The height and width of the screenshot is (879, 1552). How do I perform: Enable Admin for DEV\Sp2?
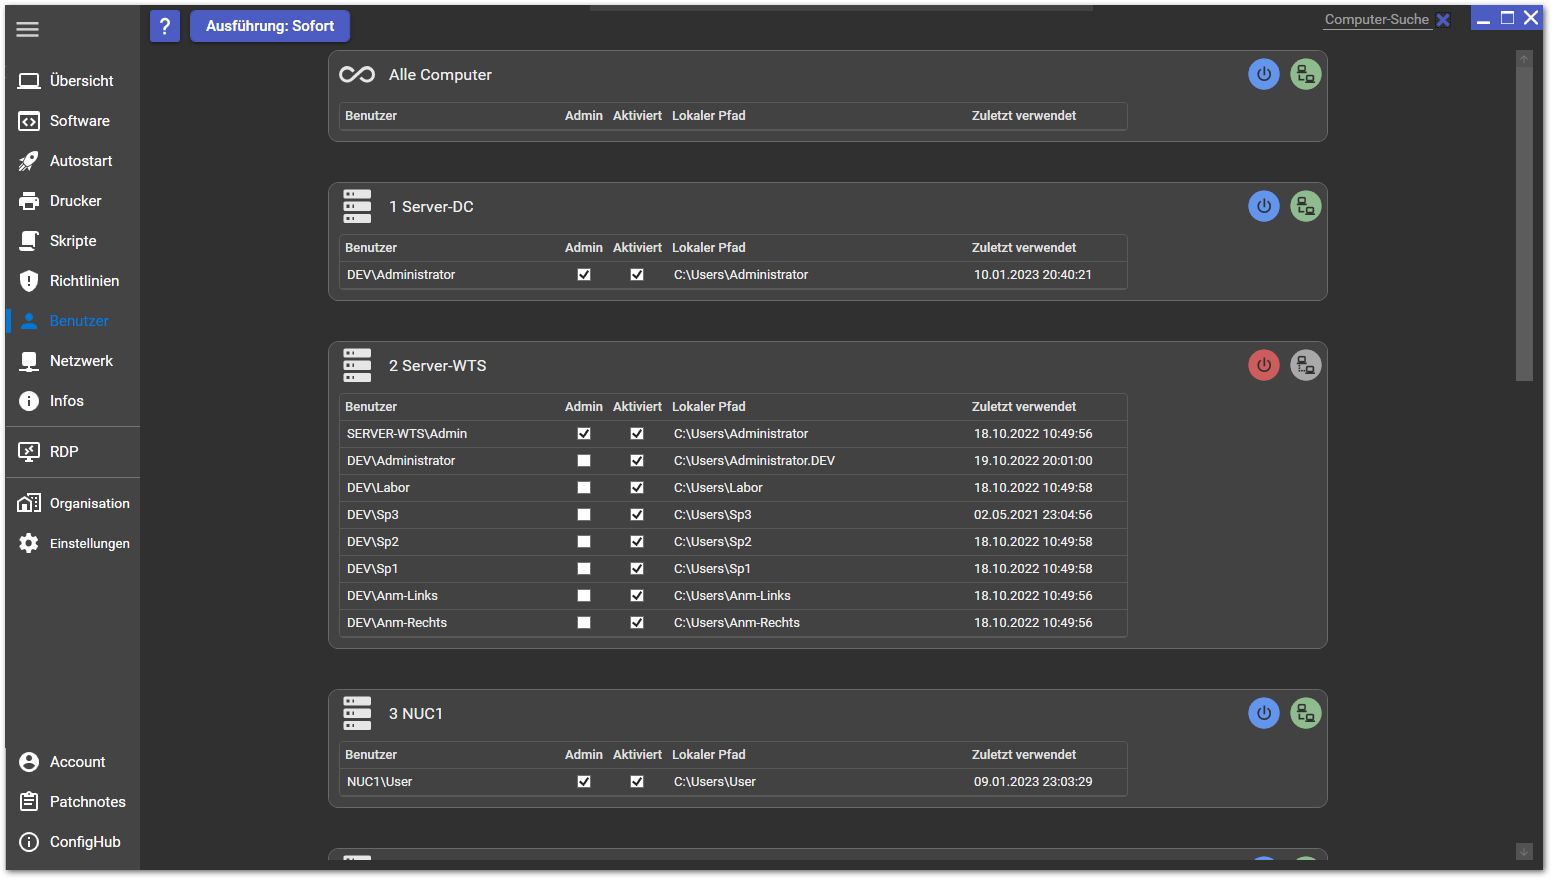tap(584, 542)
